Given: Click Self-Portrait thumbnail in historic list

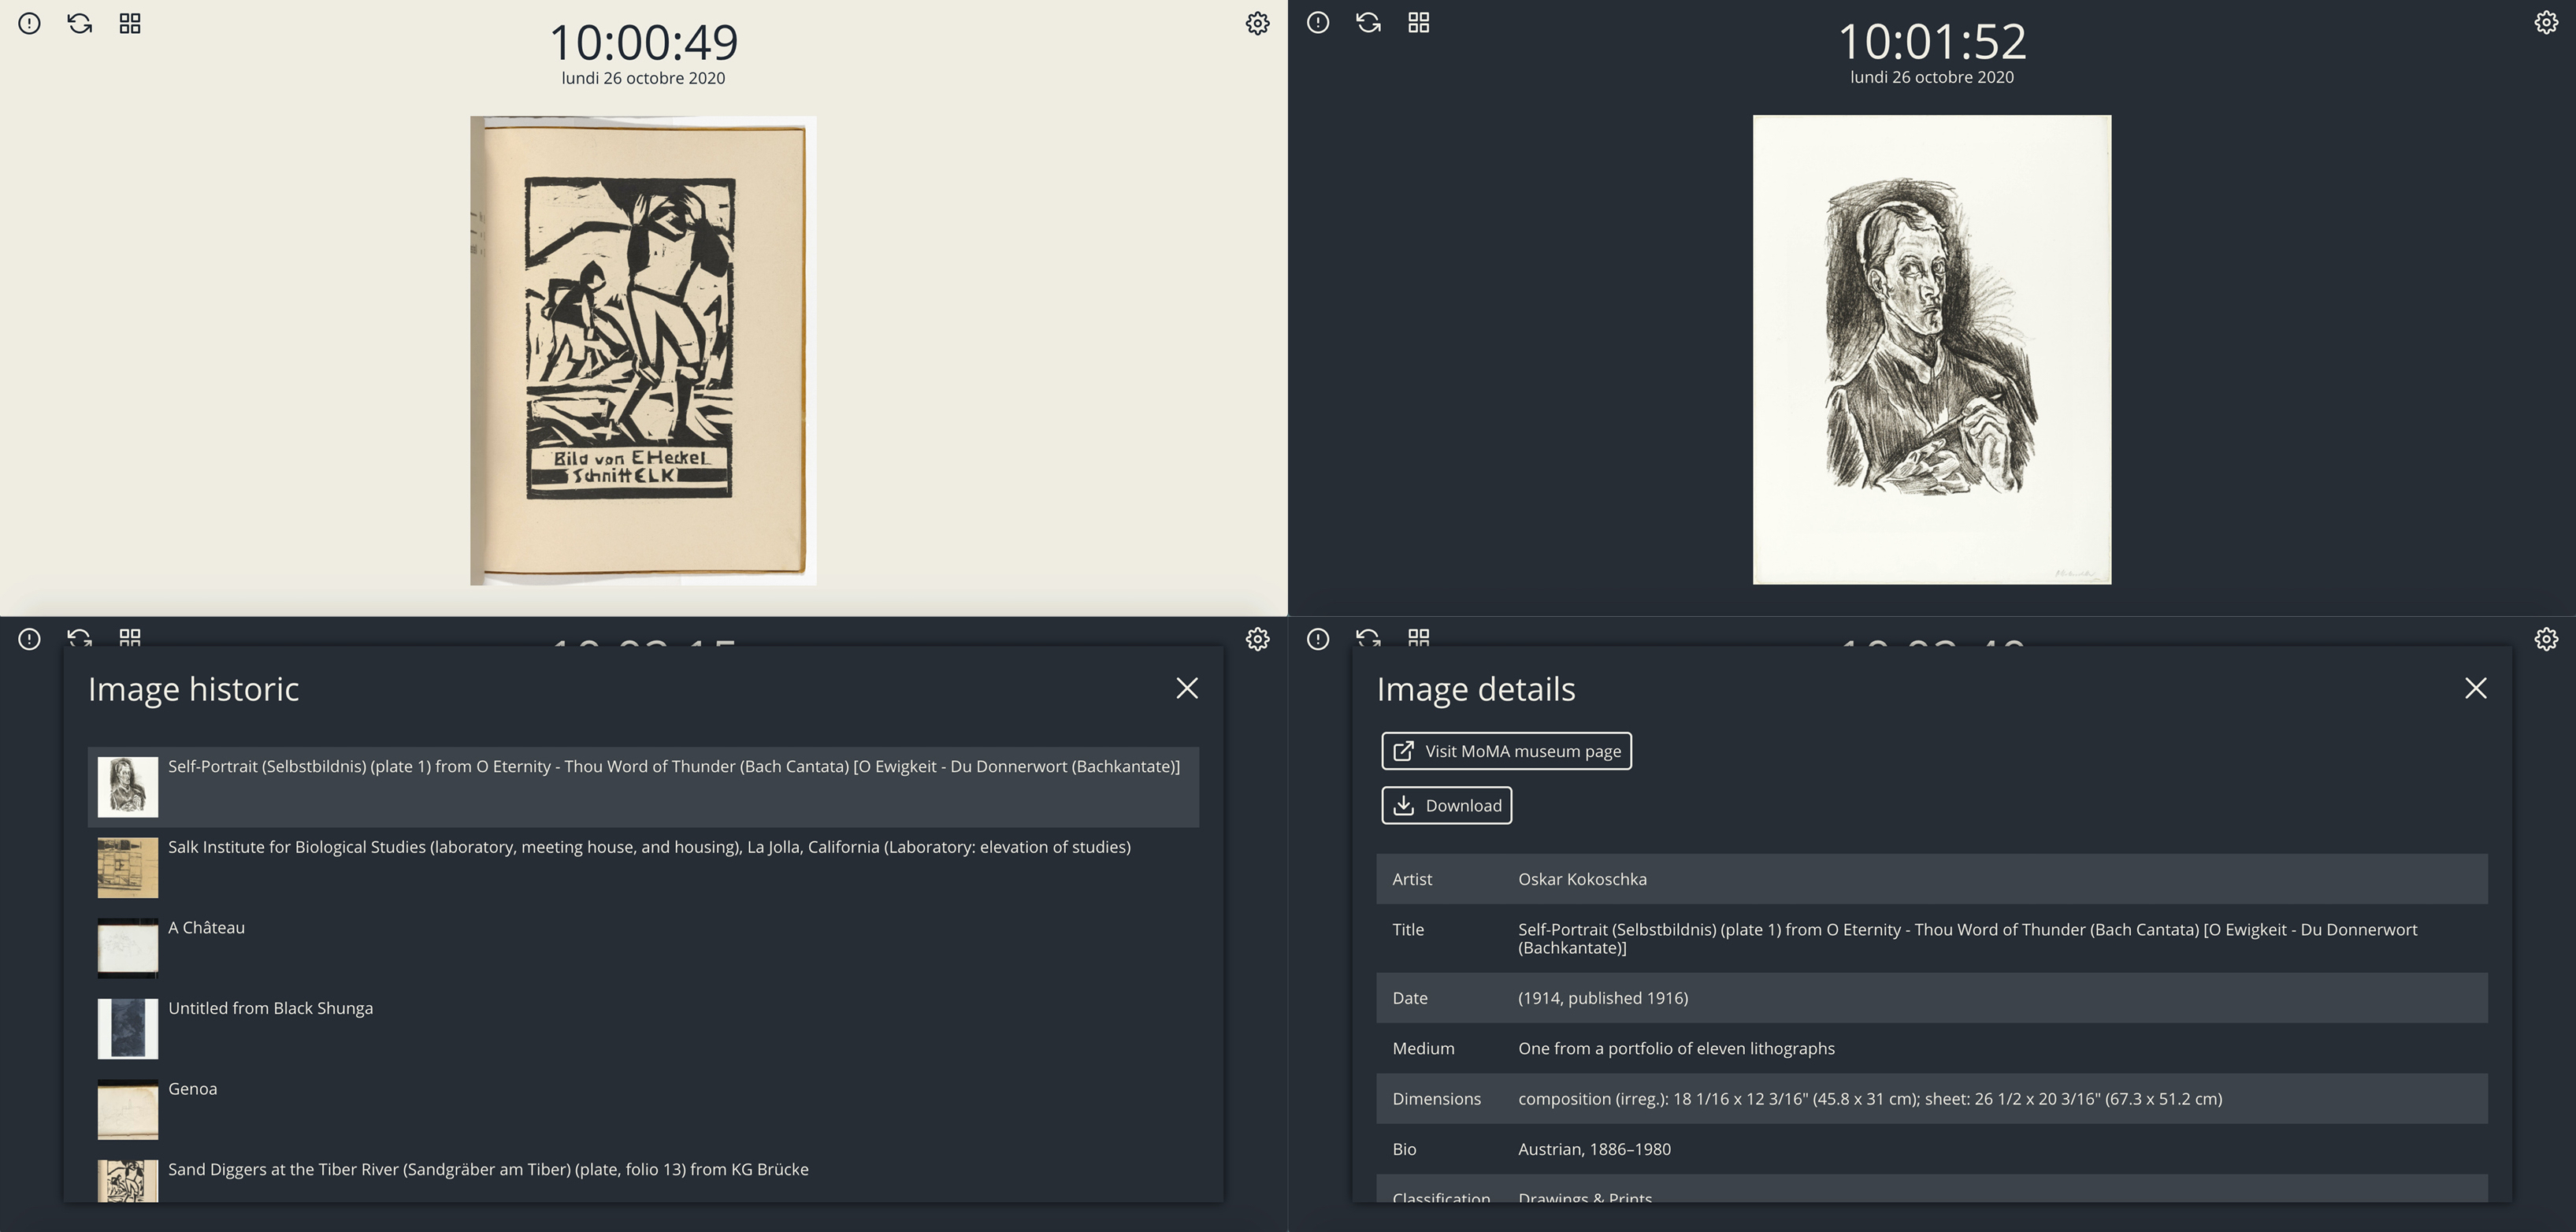Looking at the screenshot, I should (x=128, y=787).
